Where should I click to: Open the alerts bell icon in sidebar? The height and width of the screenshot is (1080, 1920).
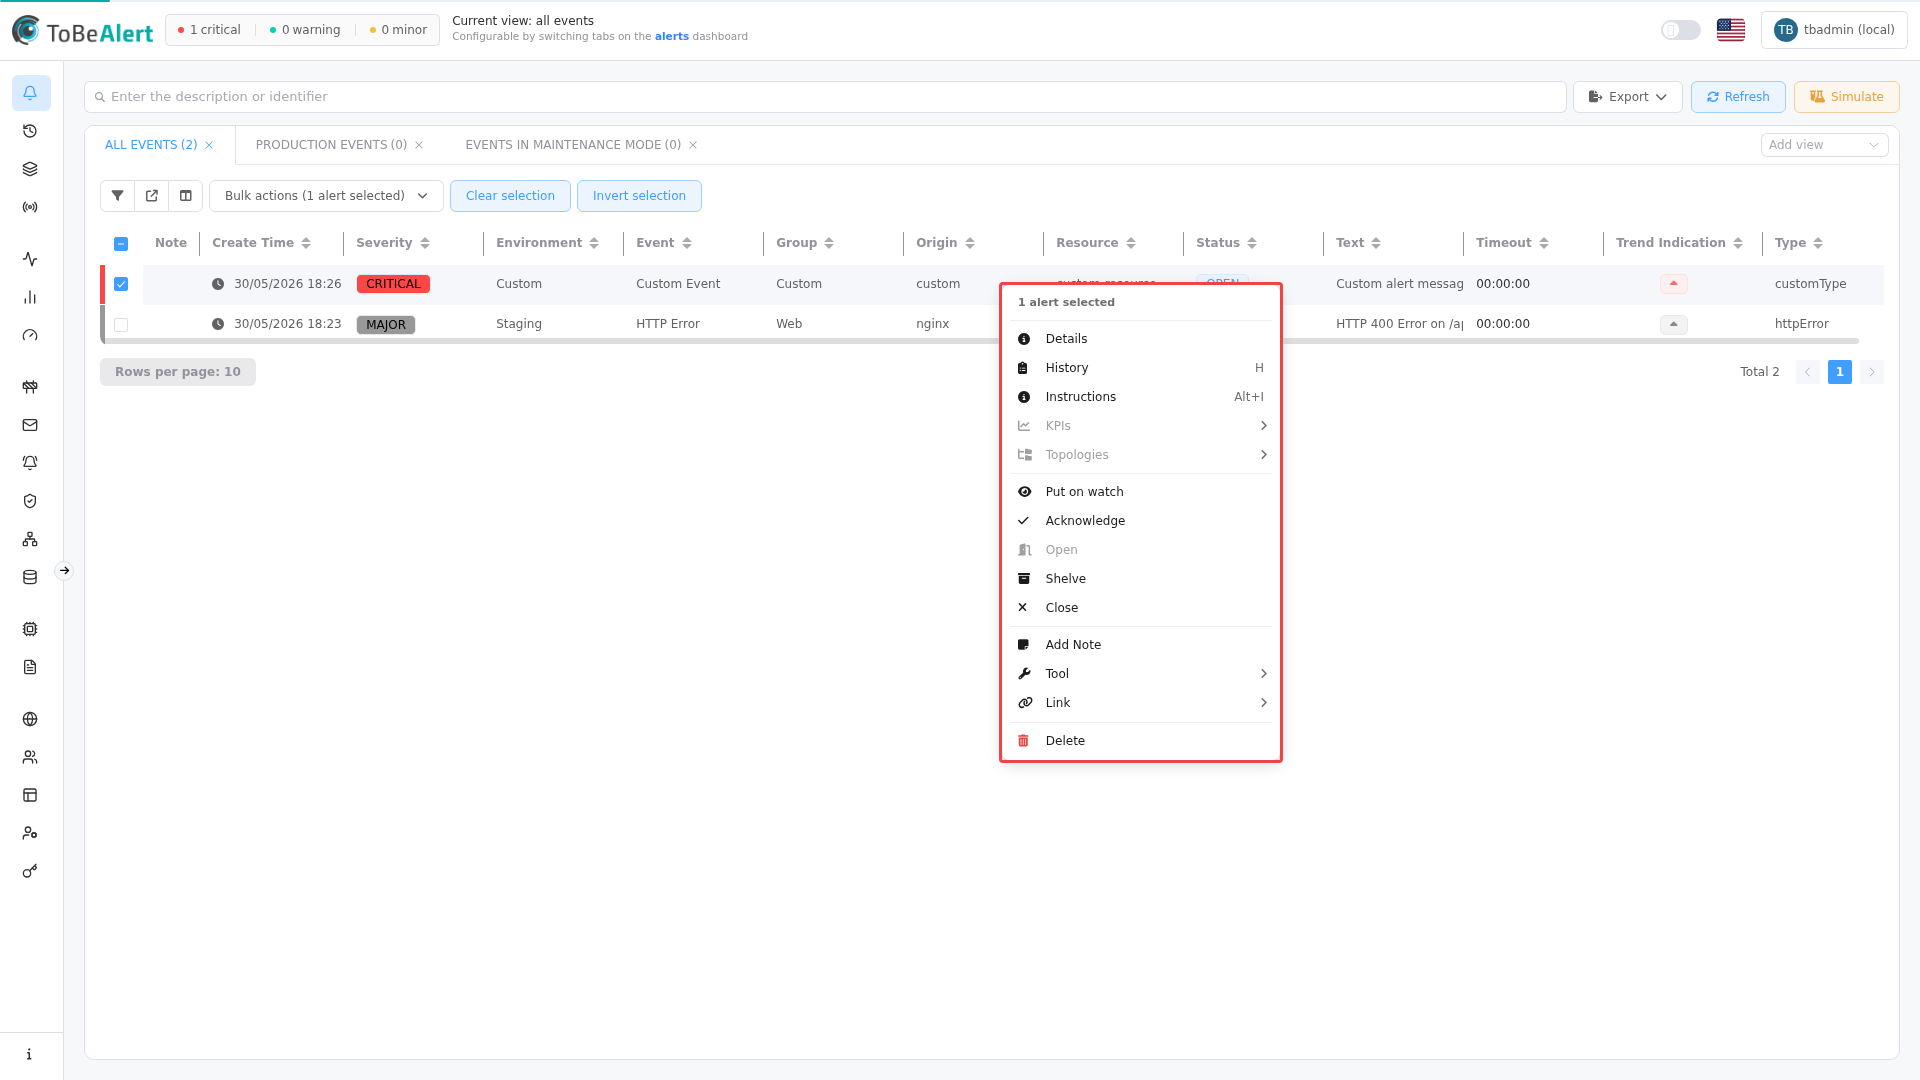30,93
